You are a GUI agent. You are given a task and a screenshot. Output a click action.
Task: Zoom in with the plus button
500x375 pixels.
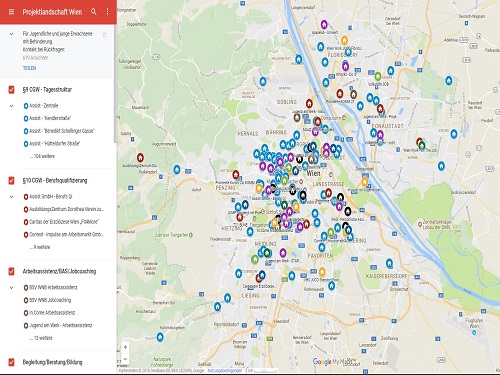[x=125, y=347]
